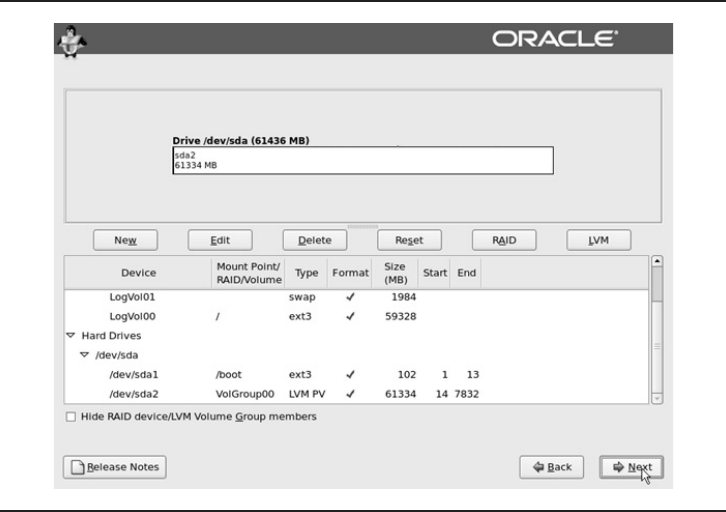726x512 pixels.
Task: Click the Start column header
Action: pos(434,273)
